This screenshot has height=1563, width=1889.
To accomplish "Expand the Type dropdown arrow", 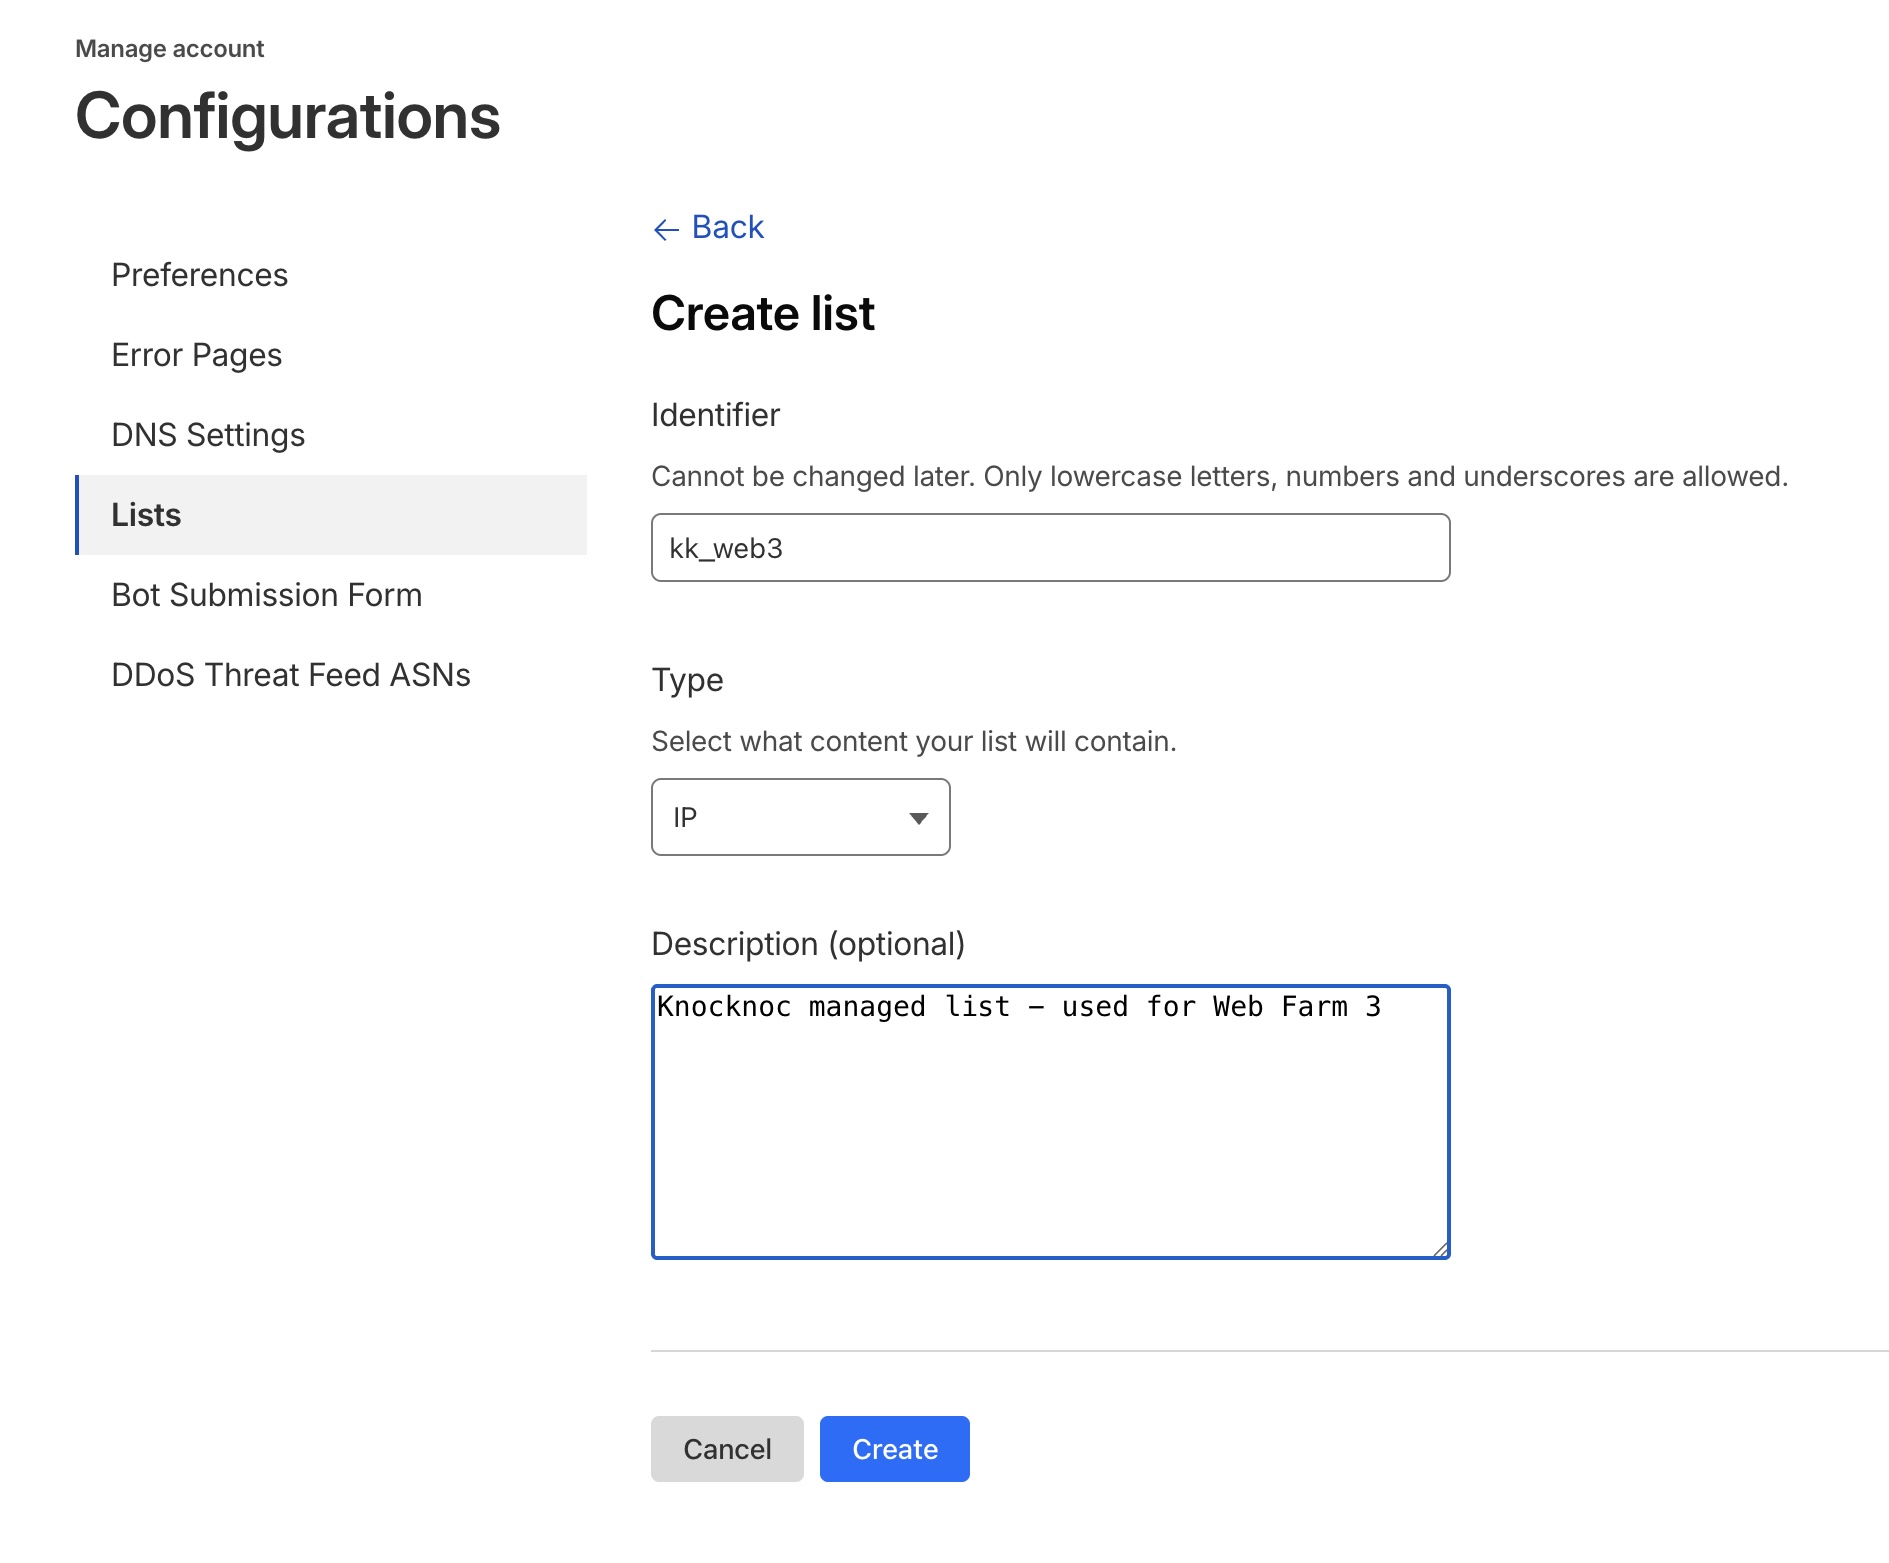I will coord(918,818).
